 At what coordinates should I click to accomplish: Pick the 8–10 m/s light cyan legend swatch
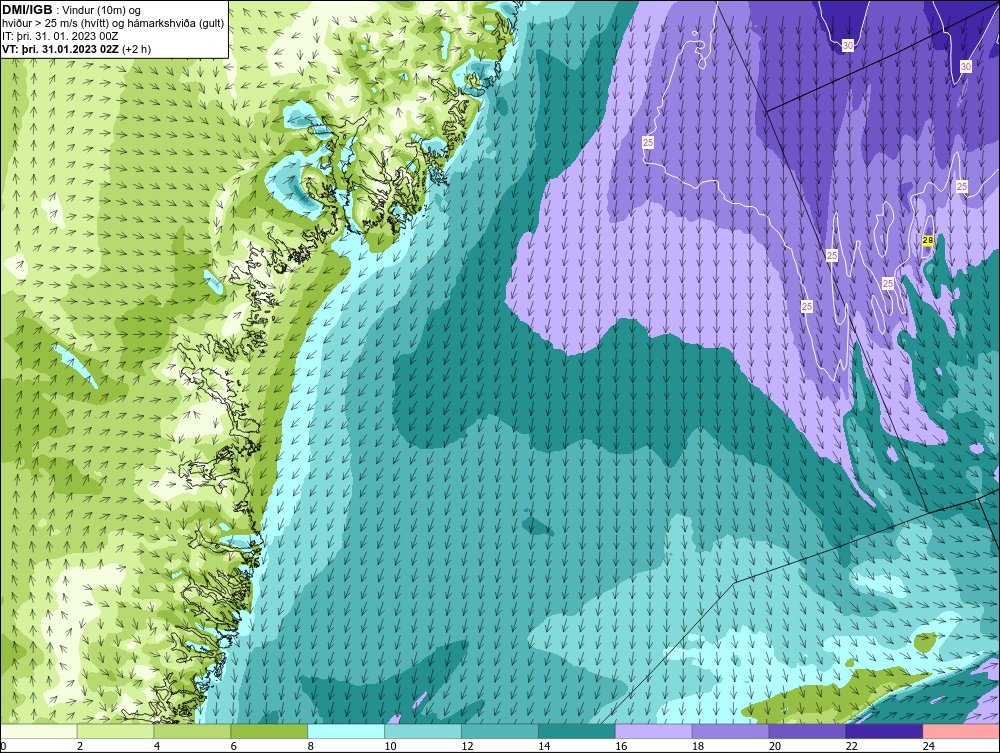(346, 731)
